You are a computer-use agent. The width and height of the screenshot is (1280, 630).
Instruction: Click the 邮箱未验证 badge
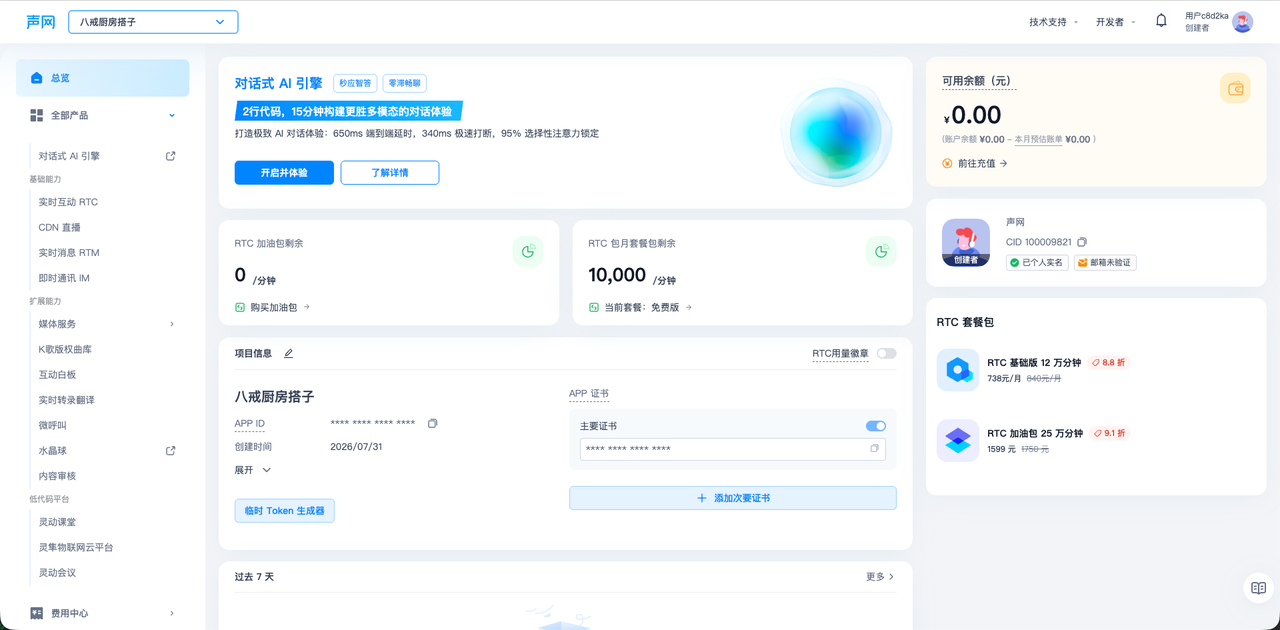click(1105, 263)
